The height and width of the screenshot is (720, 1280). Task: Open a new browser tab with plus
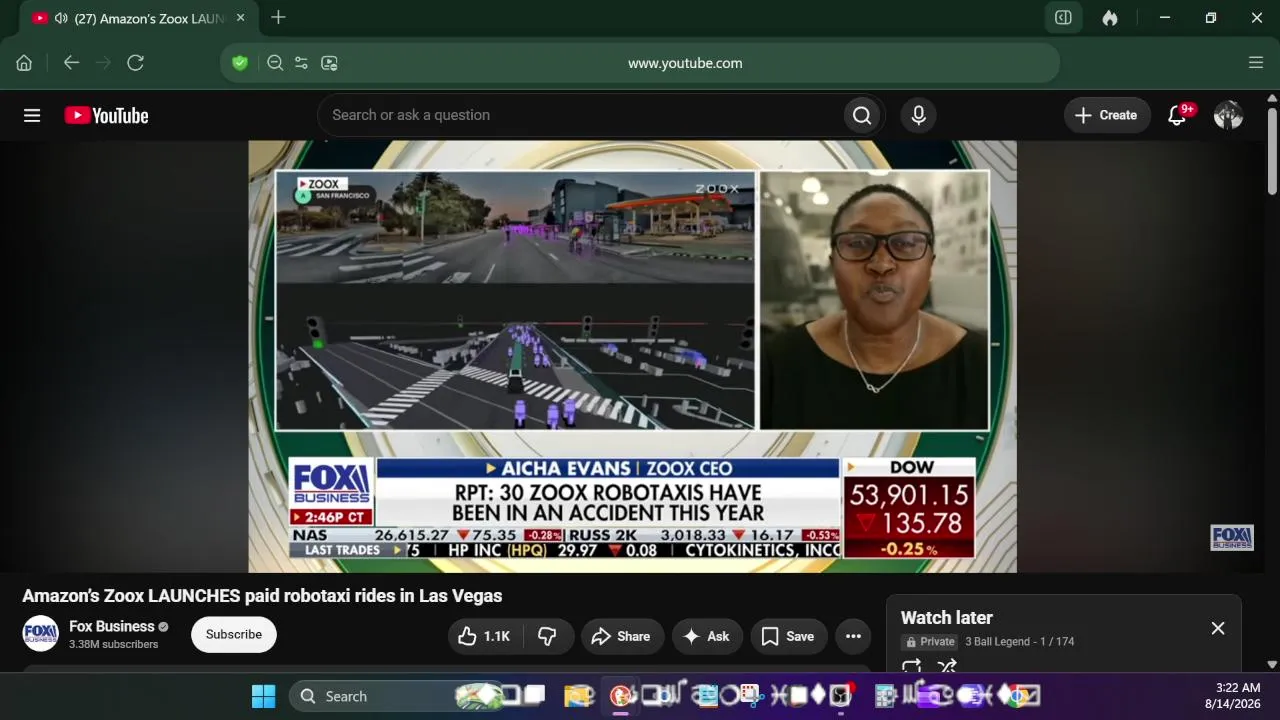[x=278, y=18]
